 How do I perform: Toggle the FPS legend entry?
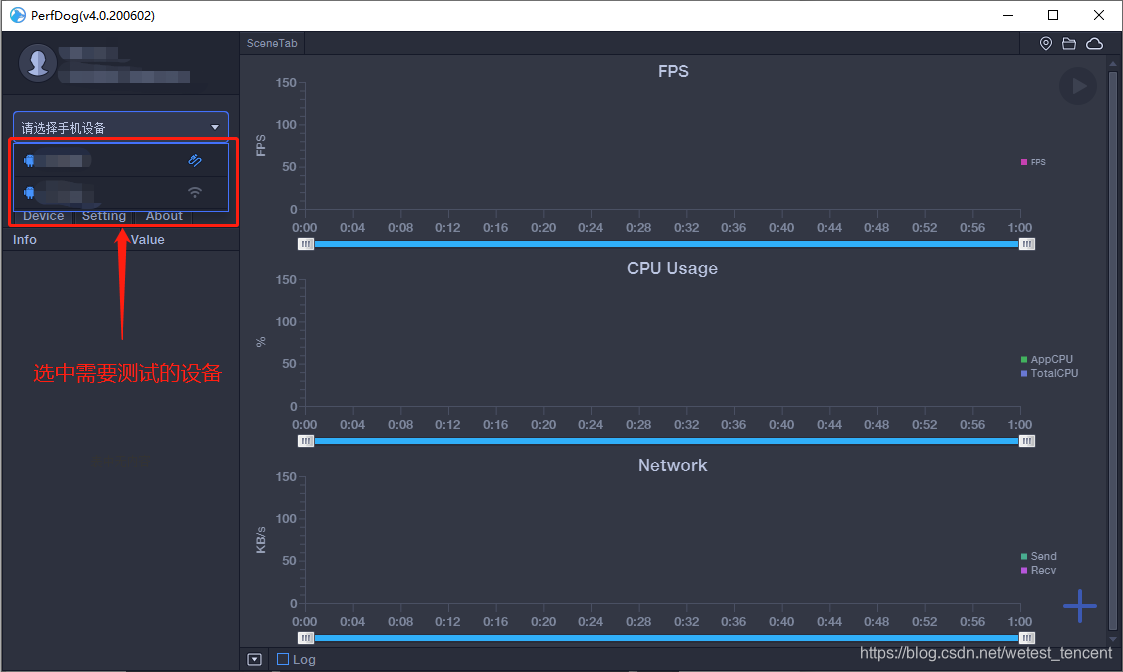[x=1033, y=162]
